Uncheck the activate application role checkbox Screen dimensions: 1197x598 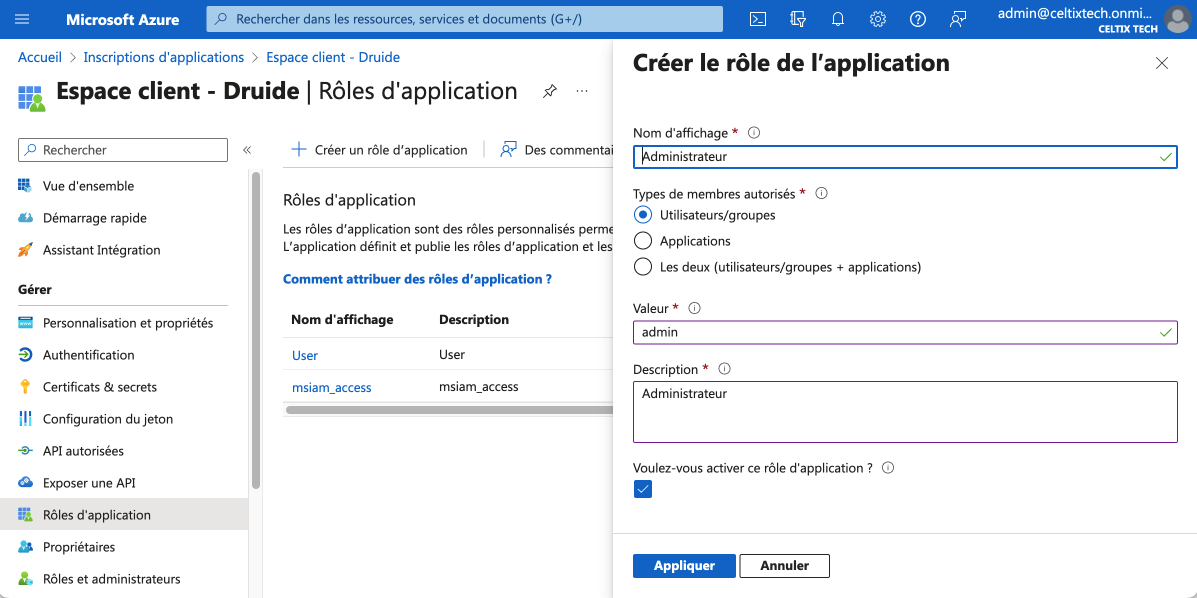(643, 490)
